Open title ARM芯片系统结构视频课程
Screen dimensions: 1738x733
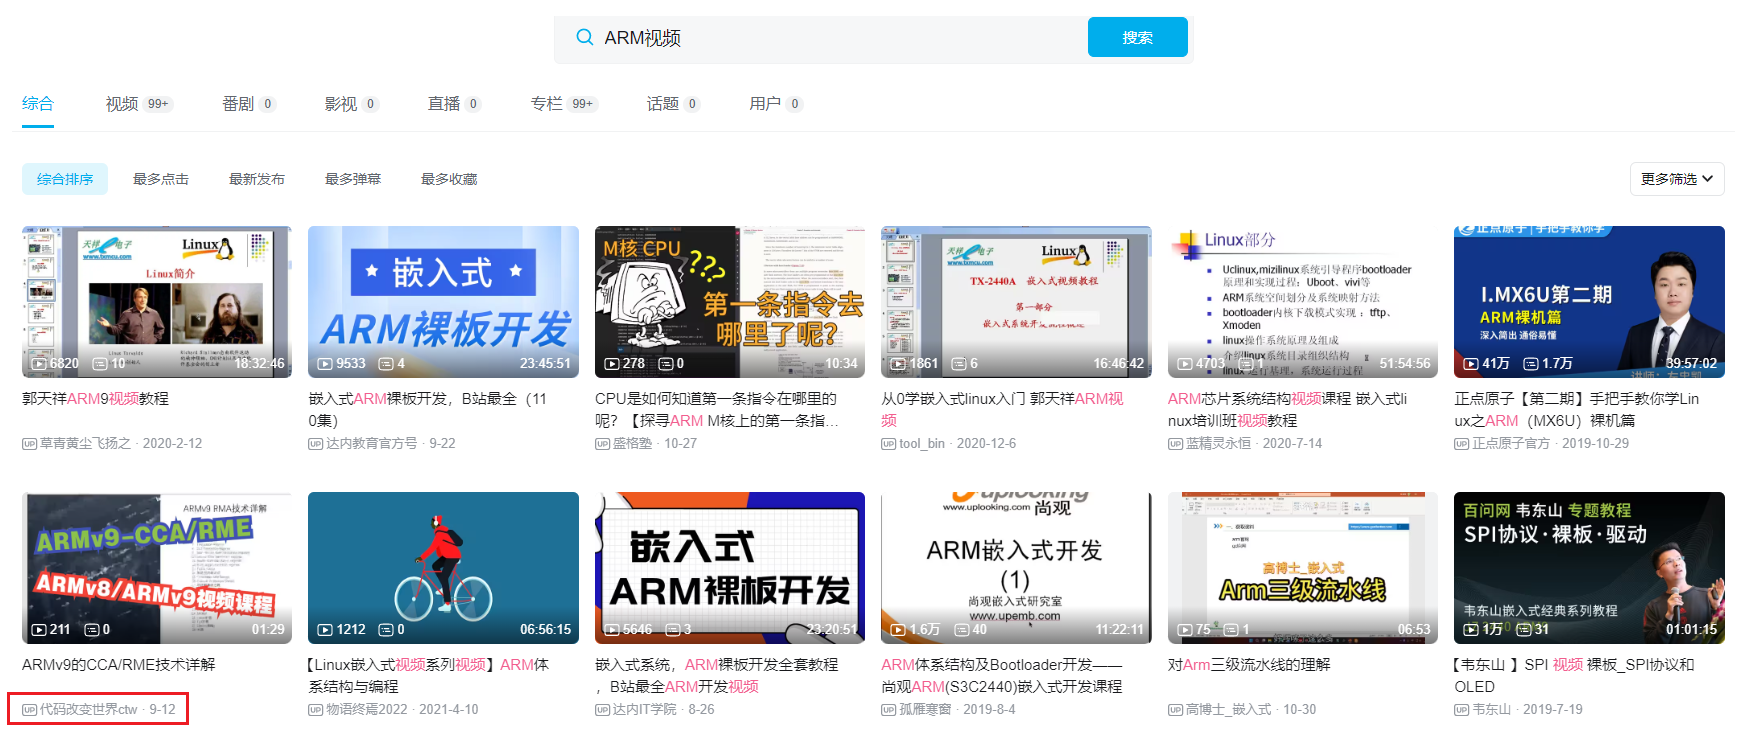pyautogui.click(x=1288, y=409)
